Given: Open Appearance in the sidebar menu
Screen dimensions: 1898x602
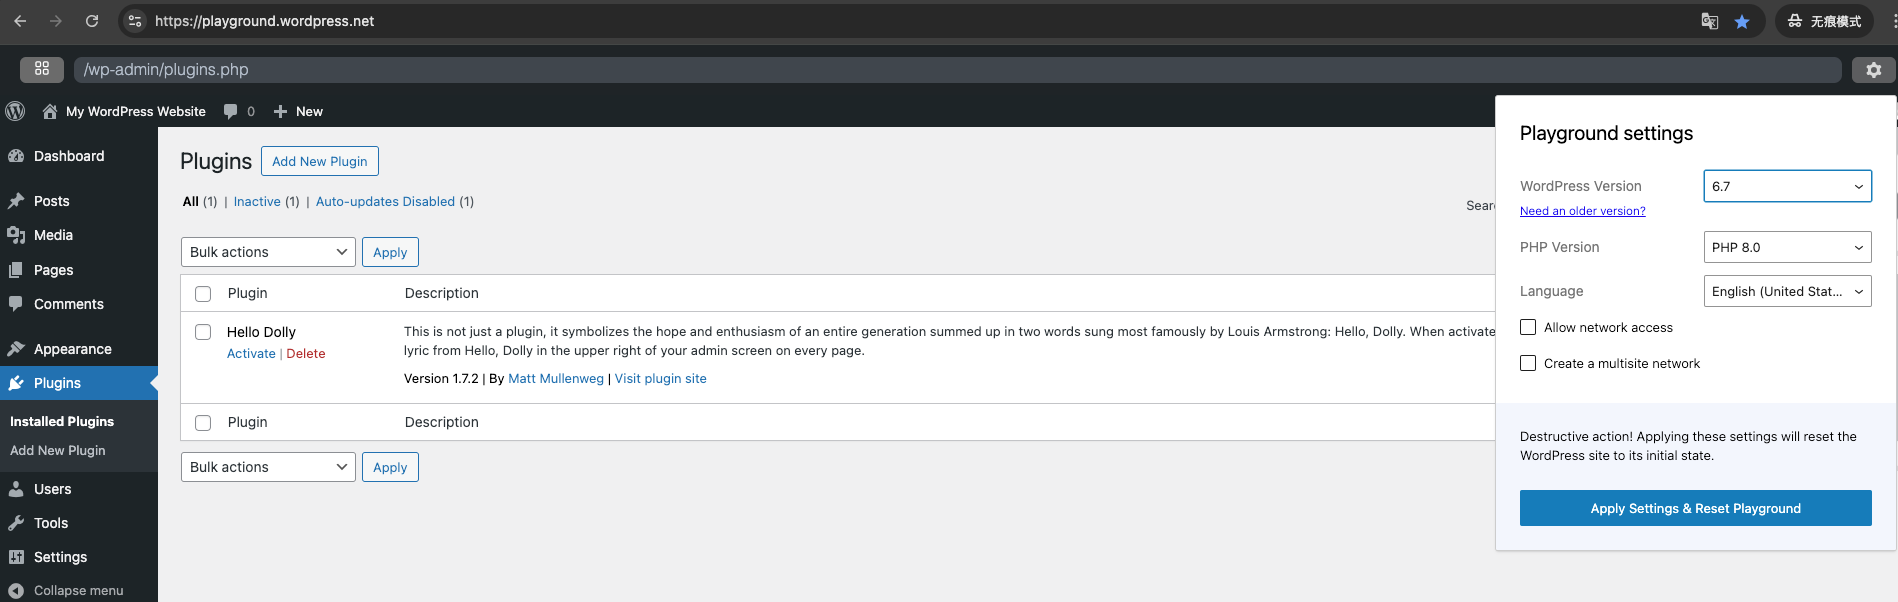Looking at the screenshot, I should coord(72,349).
